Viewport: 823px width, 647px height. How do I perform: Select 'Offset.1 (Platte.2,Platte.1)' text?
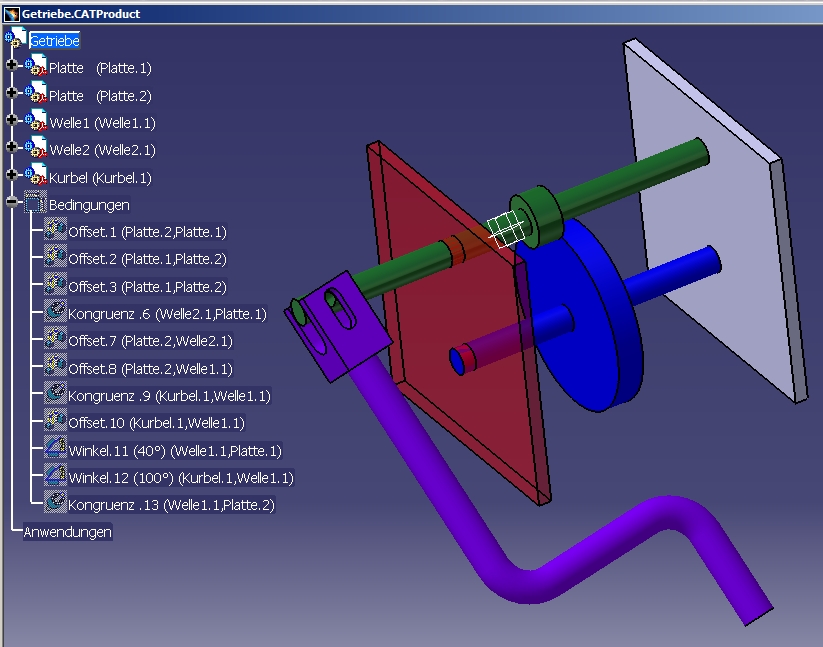pyautogui.click(x=147, y=232)
